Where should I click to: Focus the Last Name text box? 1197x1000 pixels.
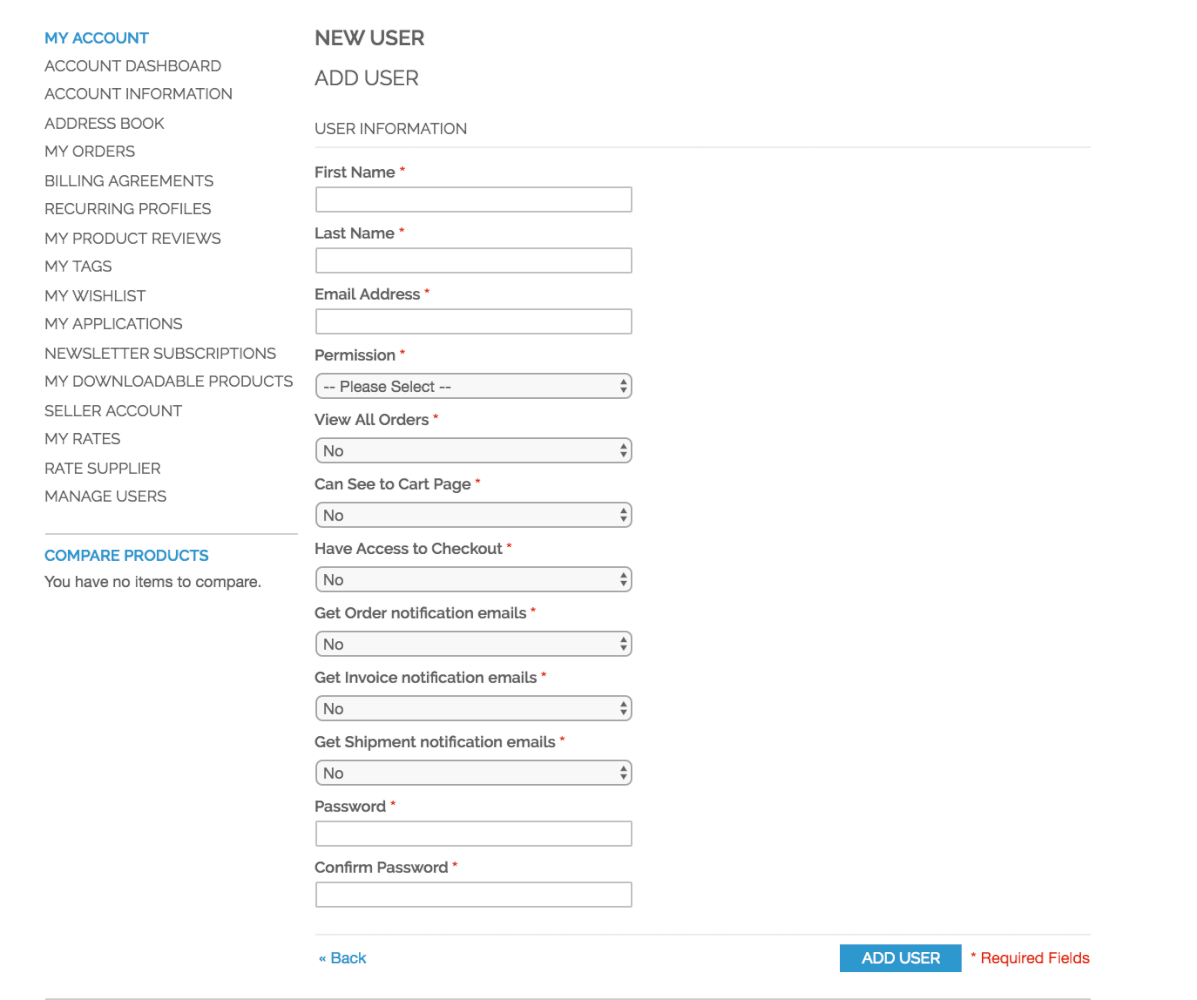473,261
